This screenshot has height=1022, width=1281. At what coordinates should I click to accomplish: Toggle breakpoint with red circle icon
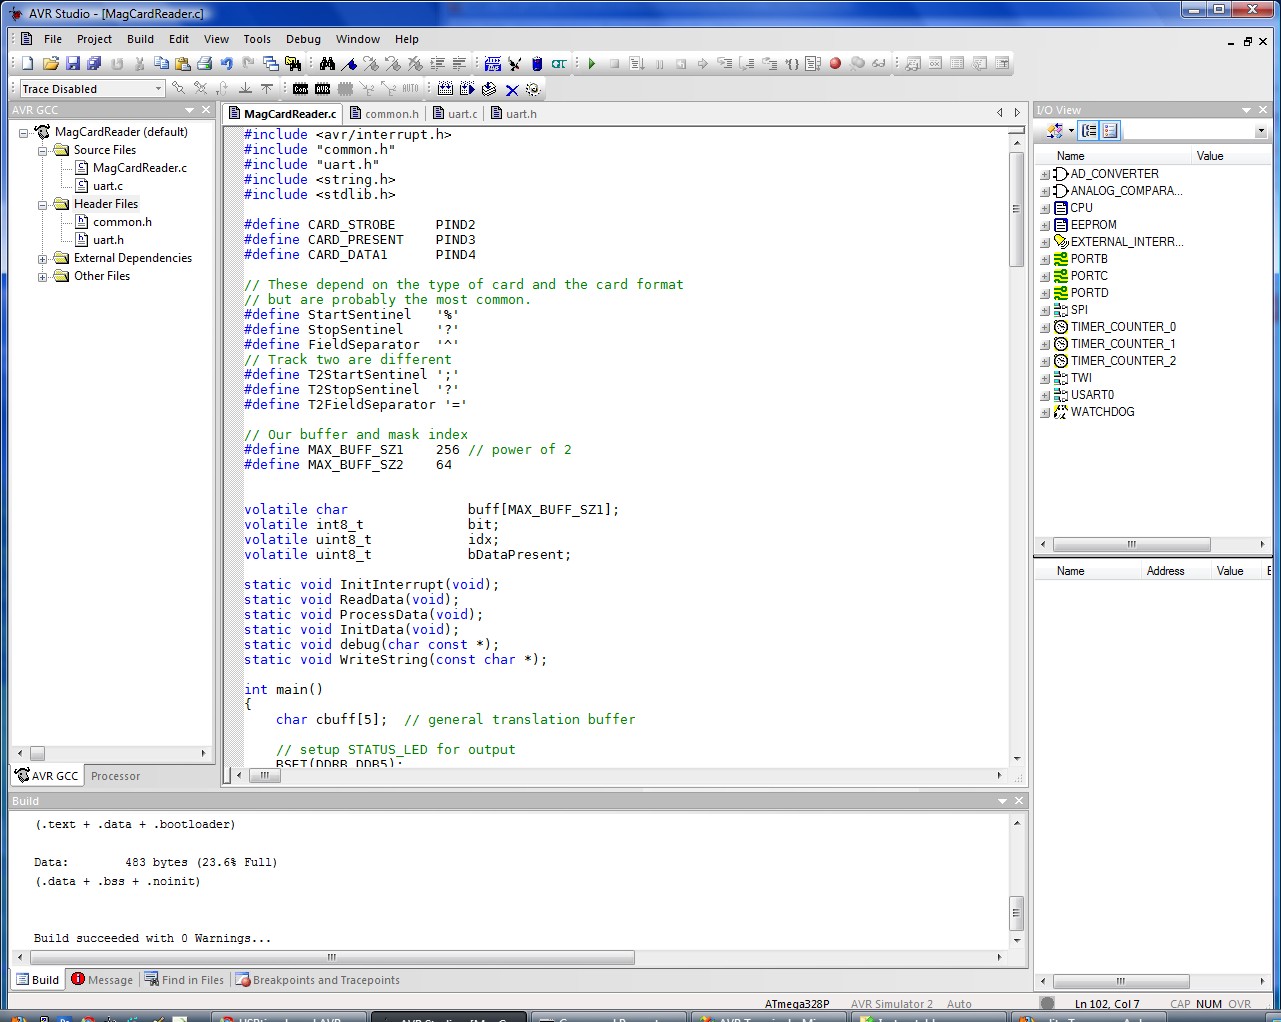[x=835, y=64]
